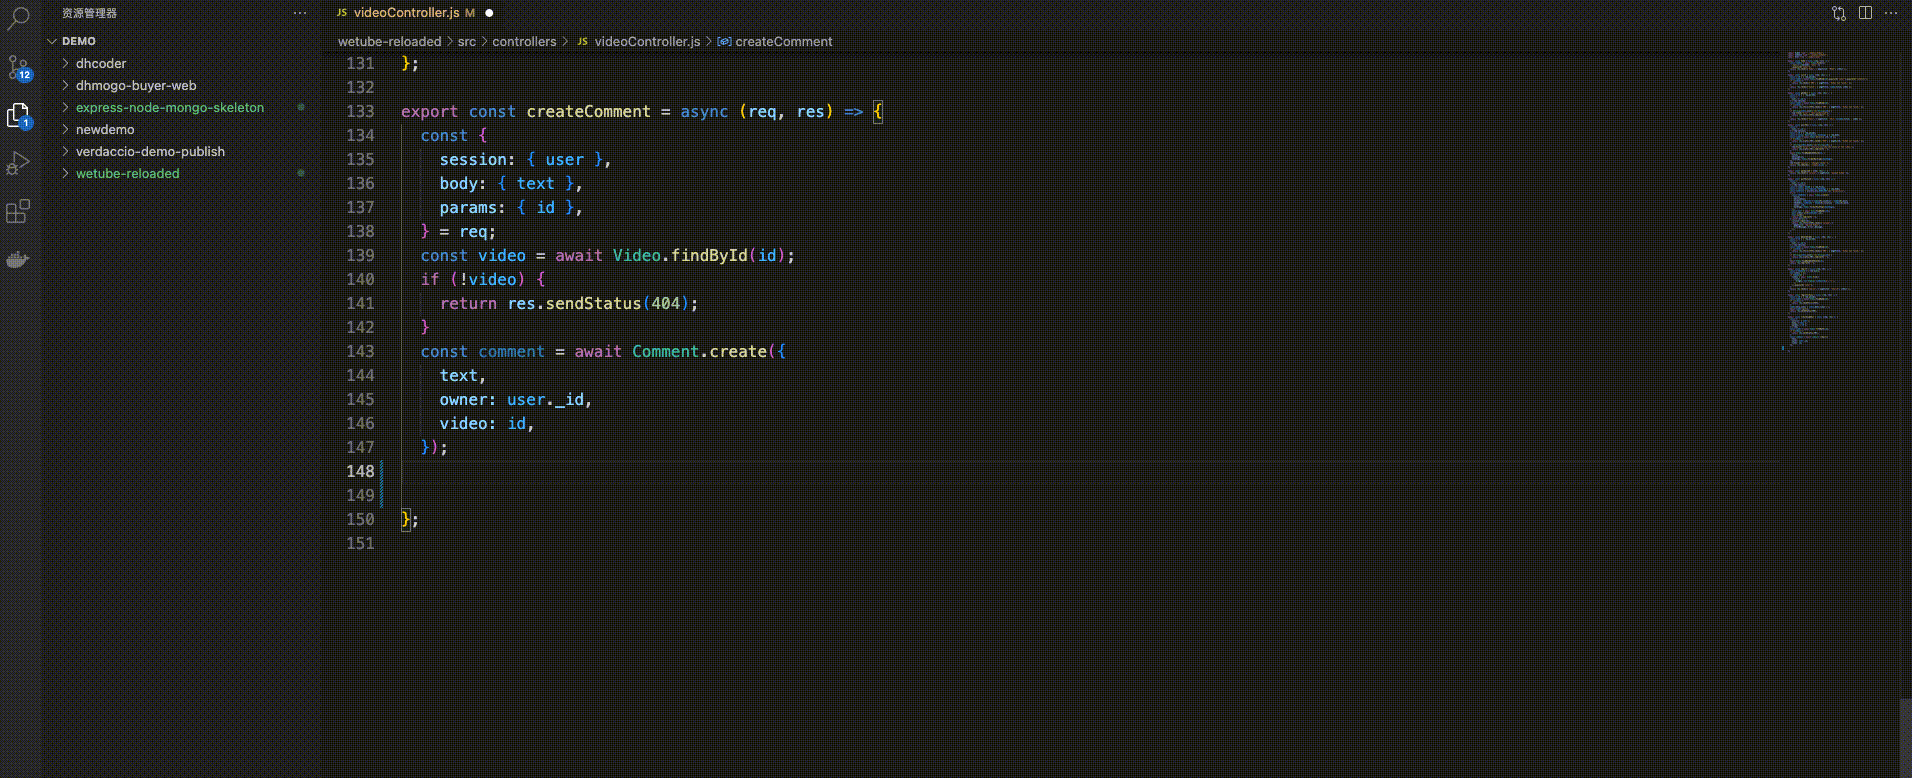Click the unsaved dot on videoController.js tab

pos(489,13)
